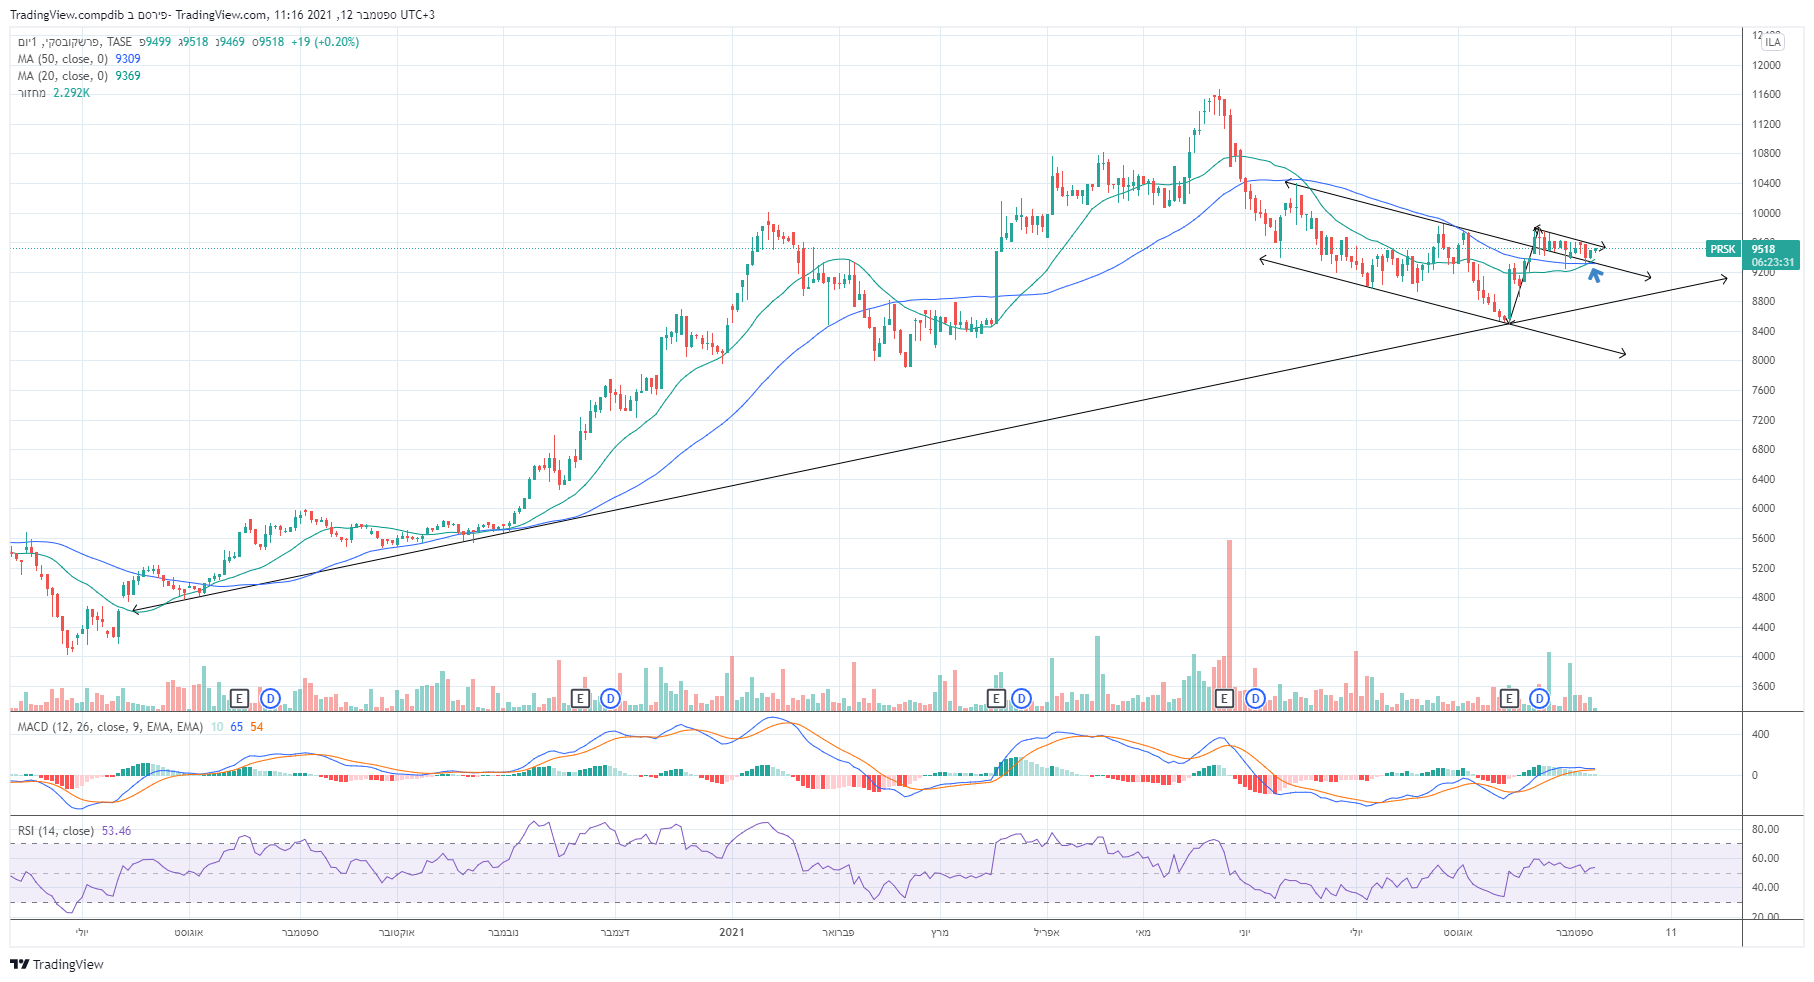This screenshot has height=982, width=1814.
Task: Click the change value +19 (+0.20%)
Action: click(325, 42)
